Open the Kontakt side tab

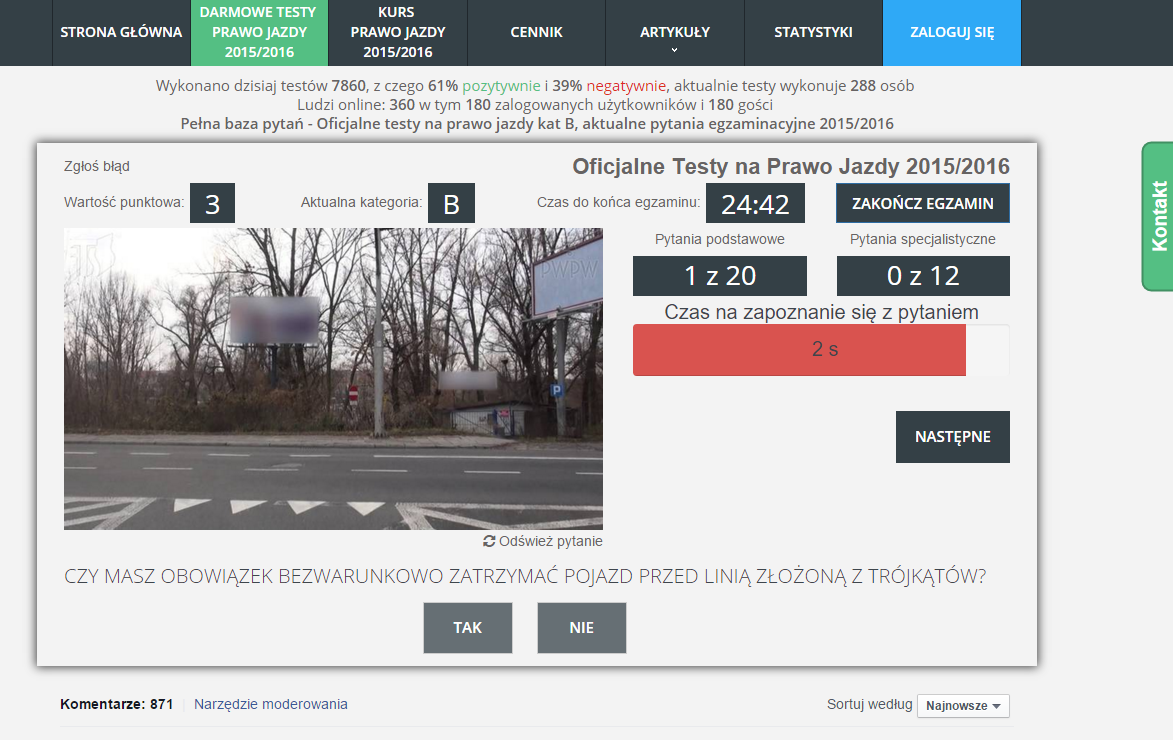point(1158,216)
